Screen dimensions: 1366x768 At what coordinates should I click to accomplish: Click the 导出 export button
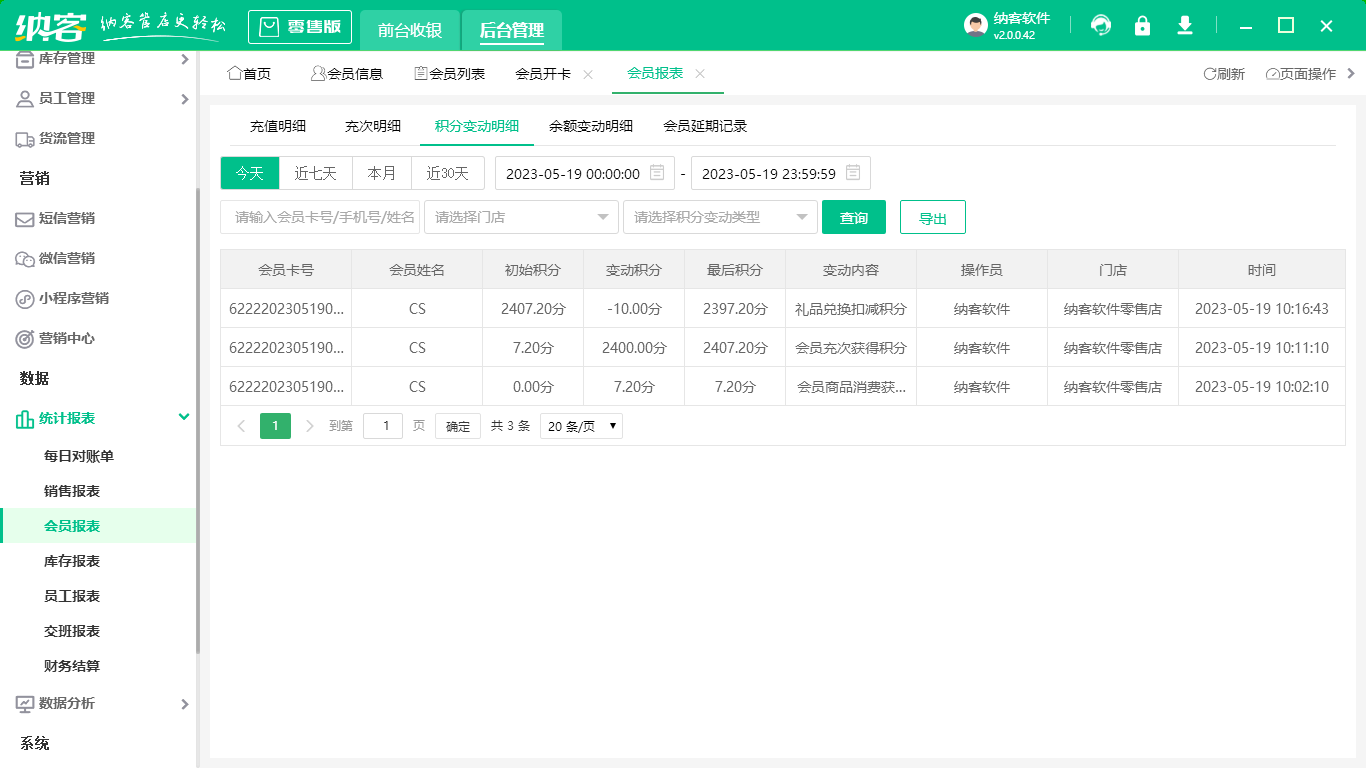(932, 217)
